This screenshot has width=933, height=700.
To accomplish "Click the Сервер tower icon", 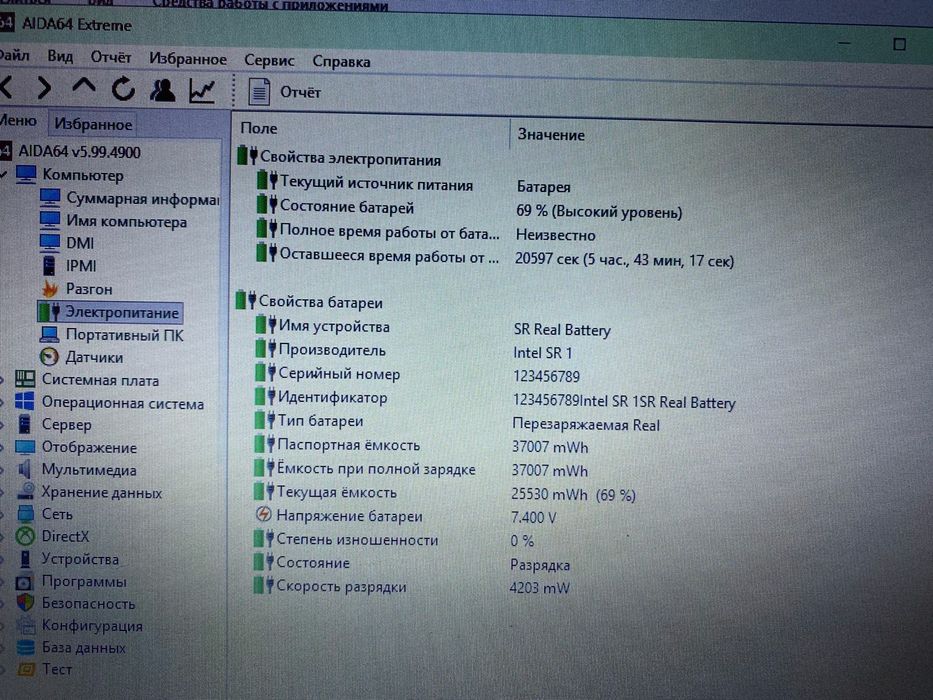I will 24,424.
